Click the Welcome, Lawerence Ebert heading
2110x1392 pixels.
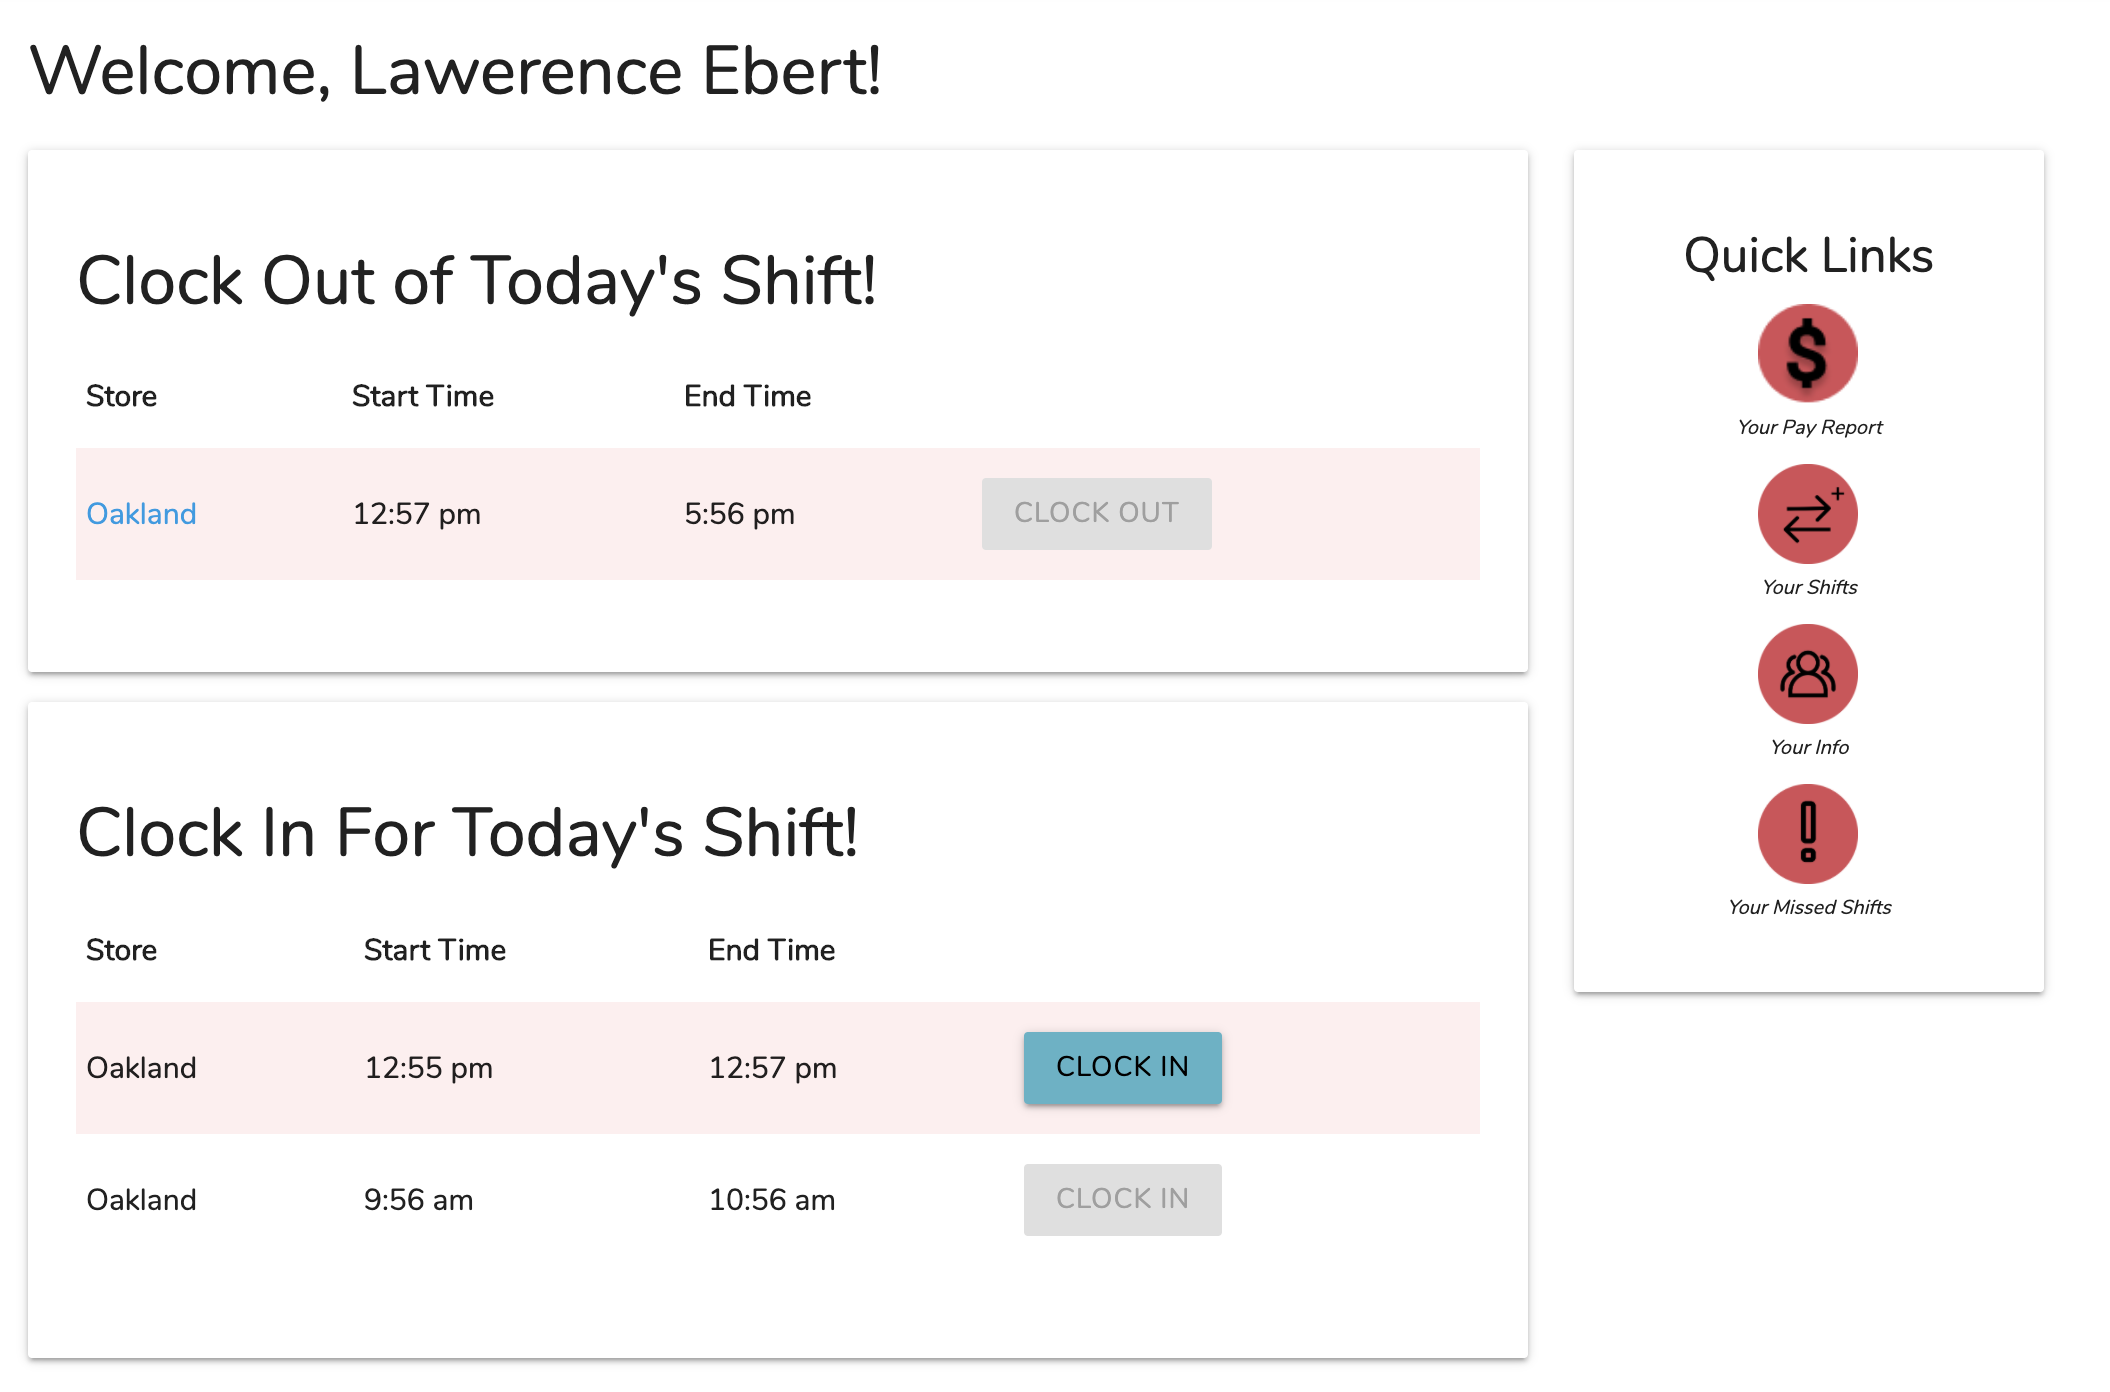point(456,72)
